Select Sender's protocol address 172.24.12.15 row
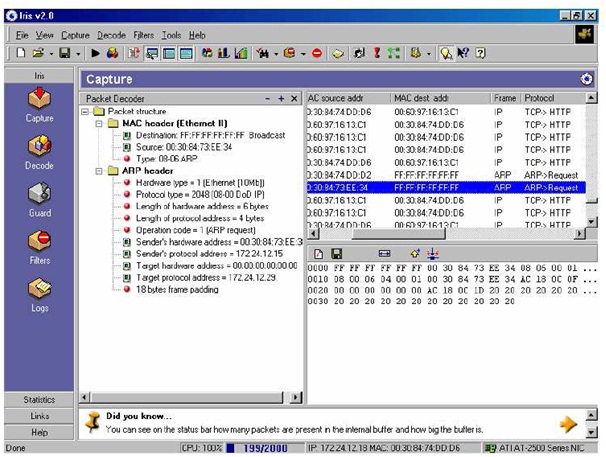This screenshot has width=606, height=457. (x=203, y=254)
